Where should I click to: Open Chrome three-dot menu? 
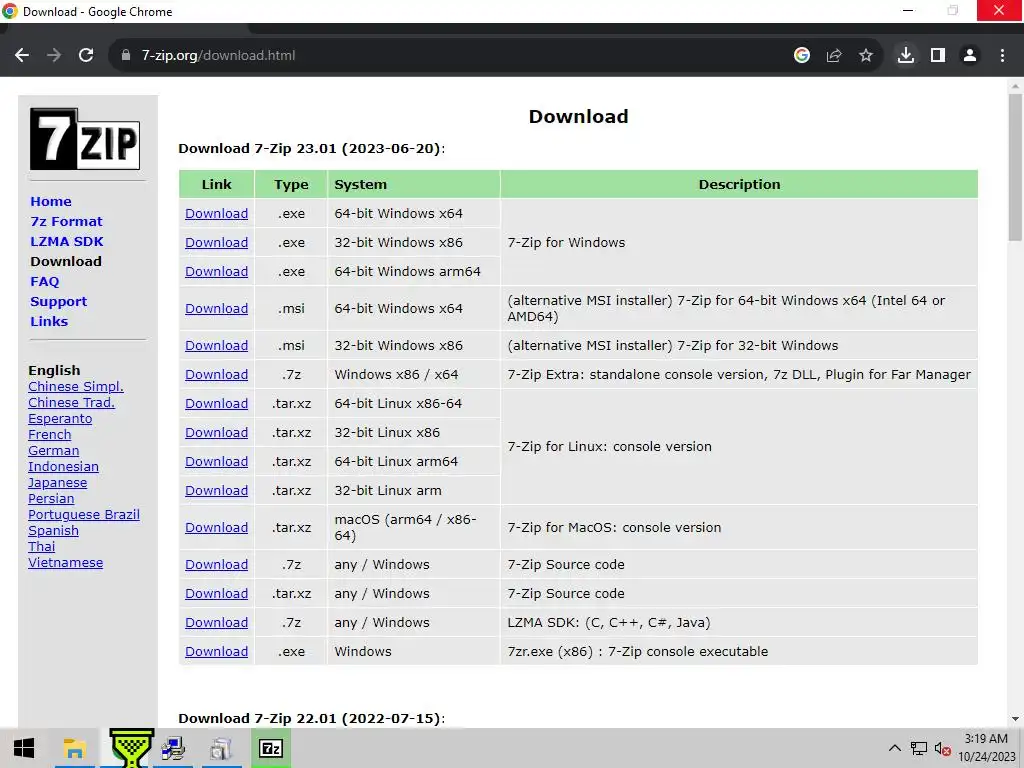click(1002, 56)
